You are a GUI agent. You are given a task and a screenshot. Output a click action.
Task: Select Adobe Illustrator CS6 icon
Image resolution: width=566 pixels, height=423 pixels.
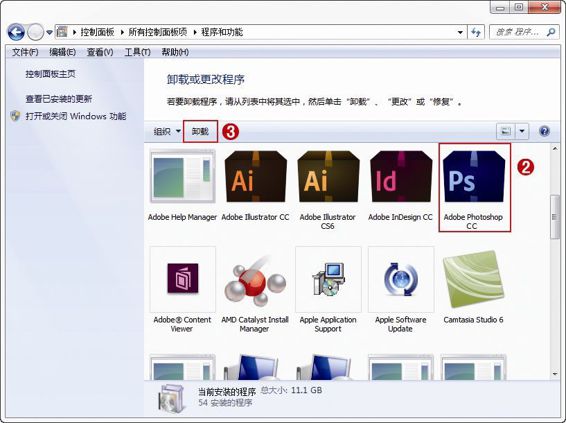328,177
